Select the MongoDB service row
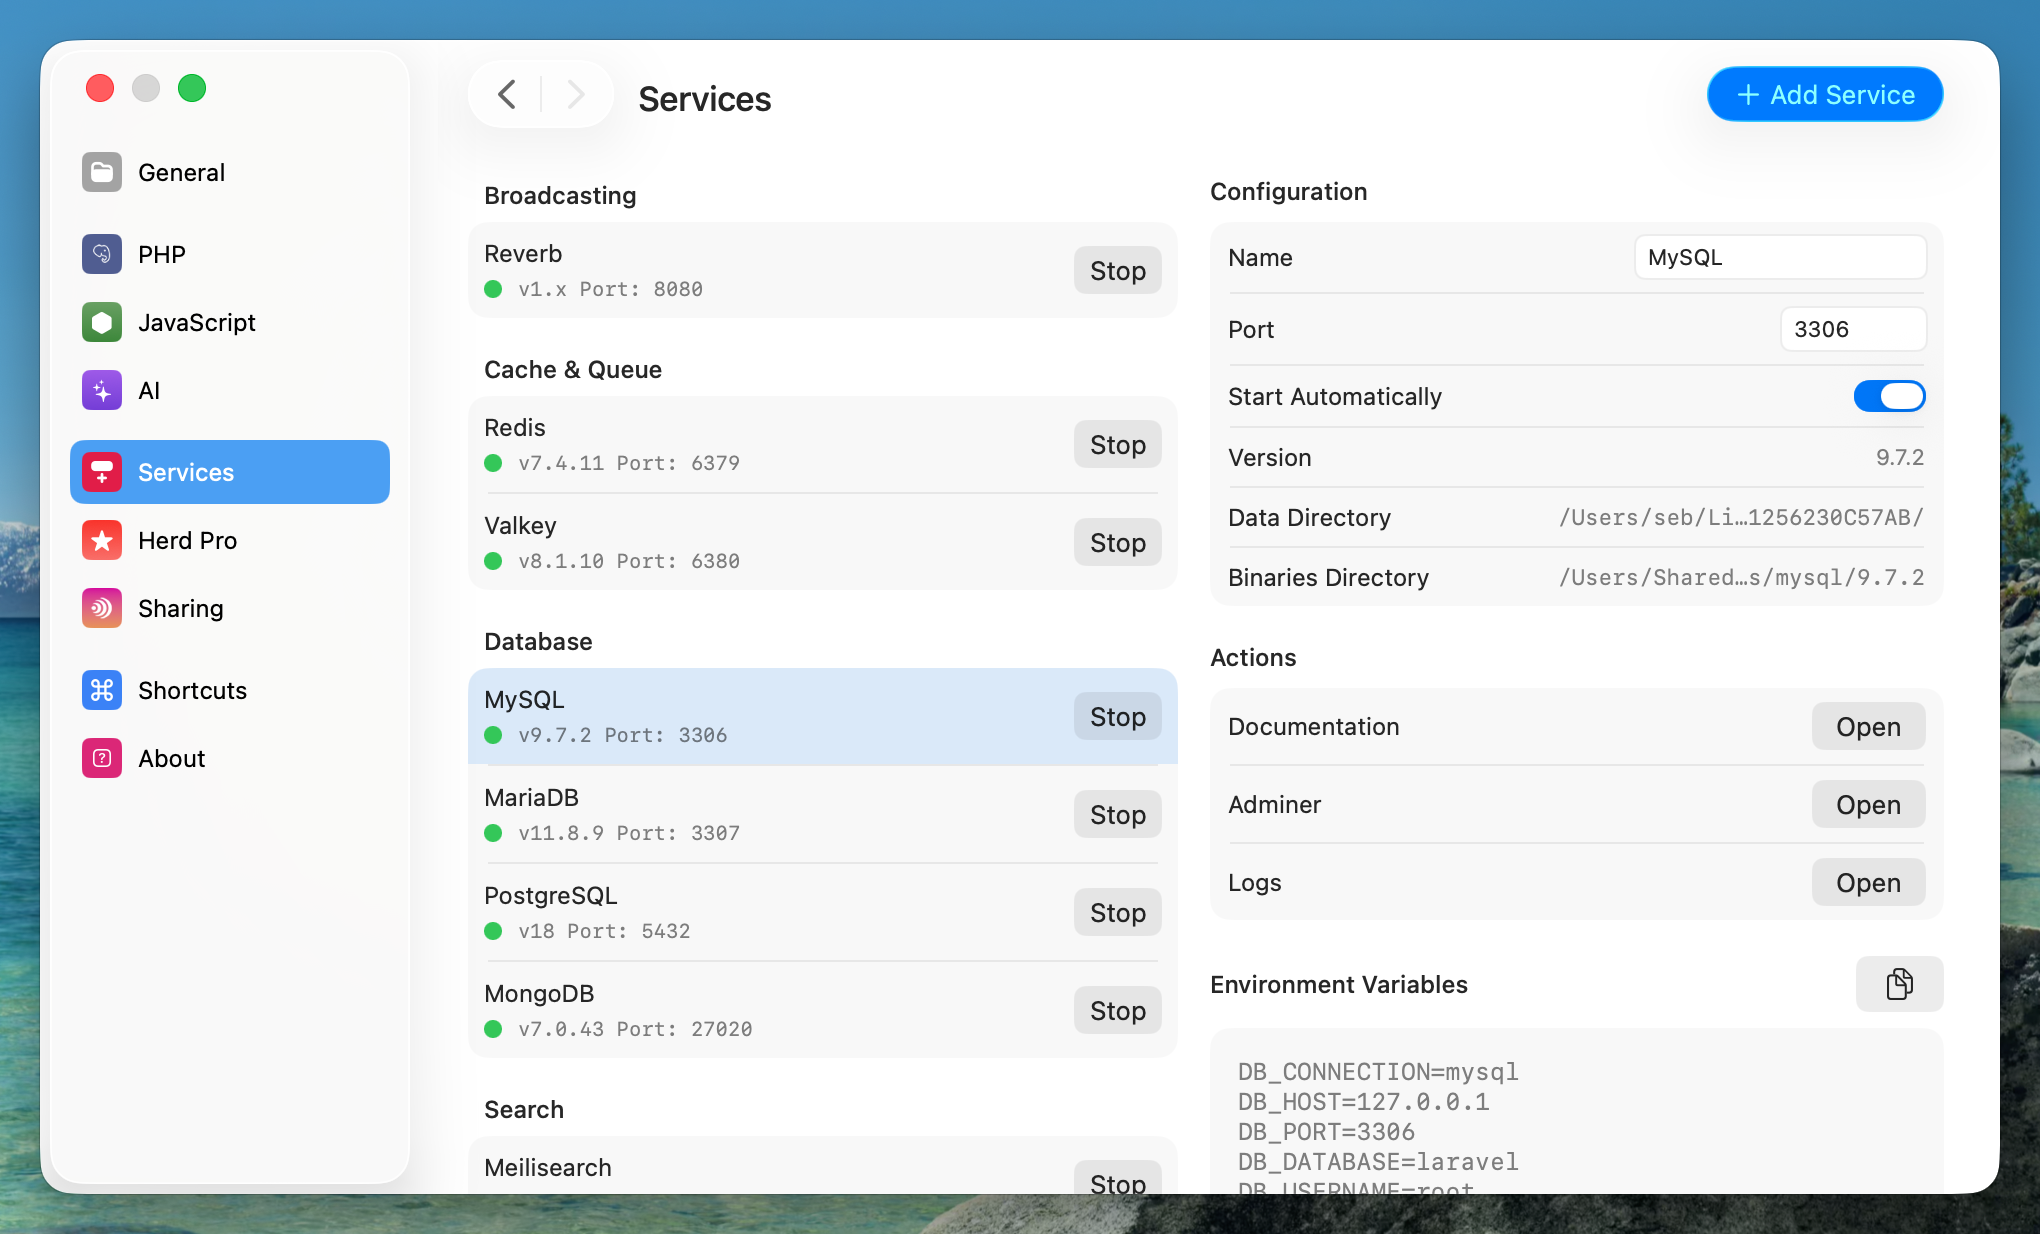Screen dimensions: 2040x1234 click(822, 1011)
